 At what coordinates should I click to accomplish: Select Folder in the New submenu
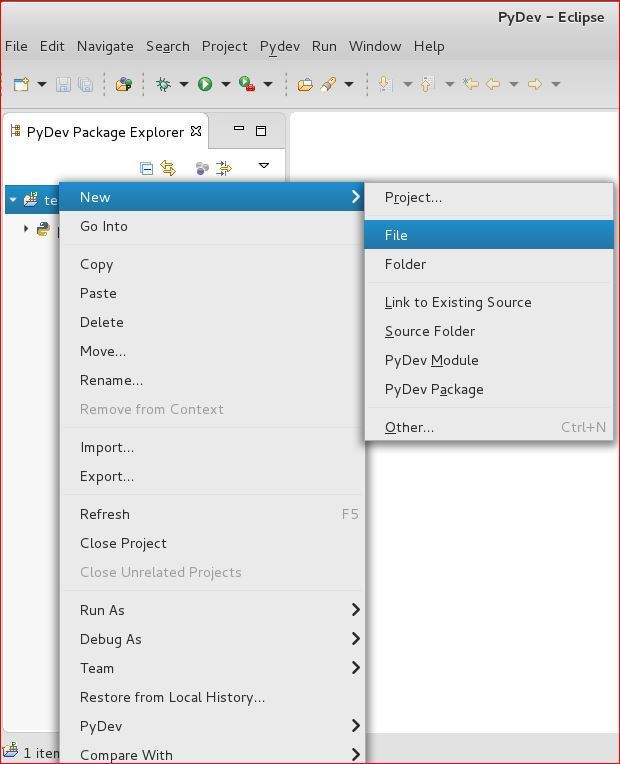(x=489, y=264)
